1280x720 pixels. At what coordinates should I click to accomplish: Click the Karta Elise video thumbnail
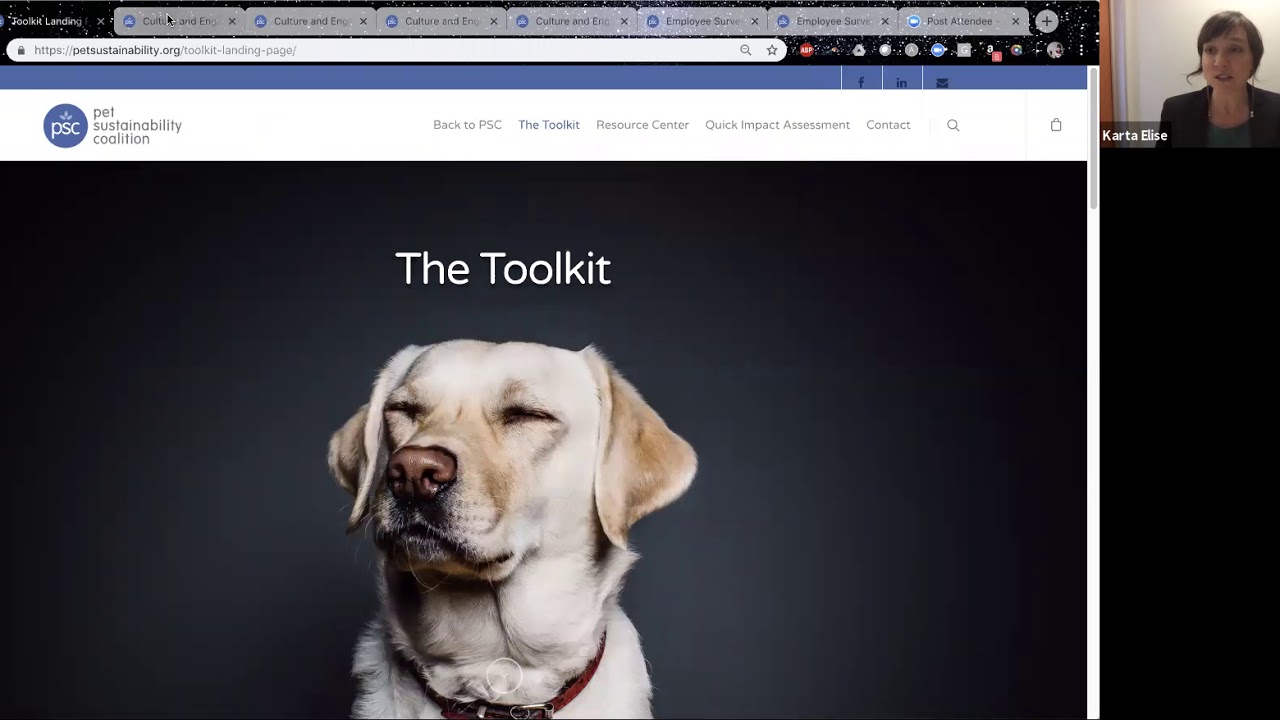pos(1190,74)
